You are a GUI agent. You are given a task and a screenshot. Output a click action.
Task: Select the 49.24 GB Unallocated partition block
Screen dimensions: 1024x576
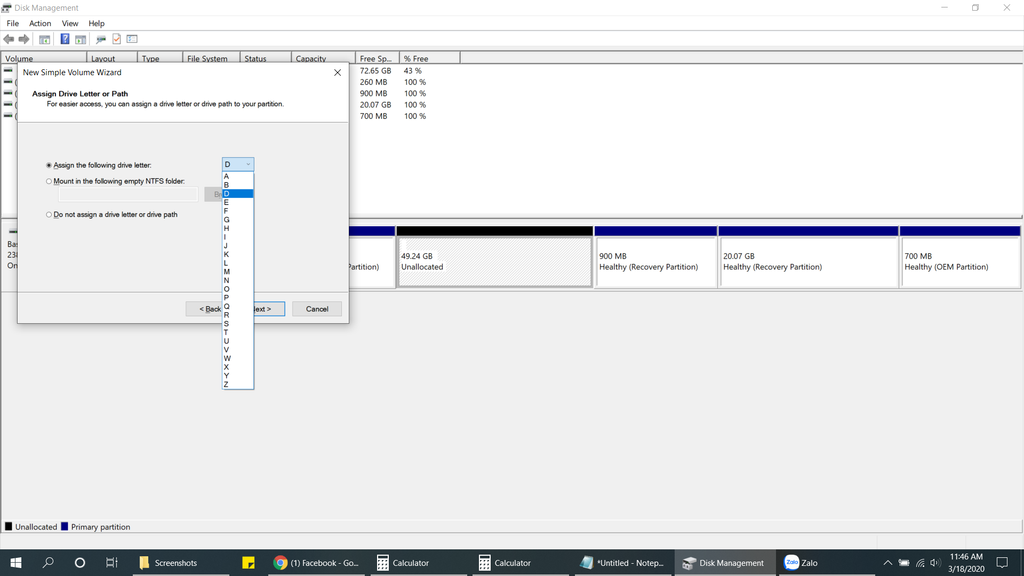point(495,261)
